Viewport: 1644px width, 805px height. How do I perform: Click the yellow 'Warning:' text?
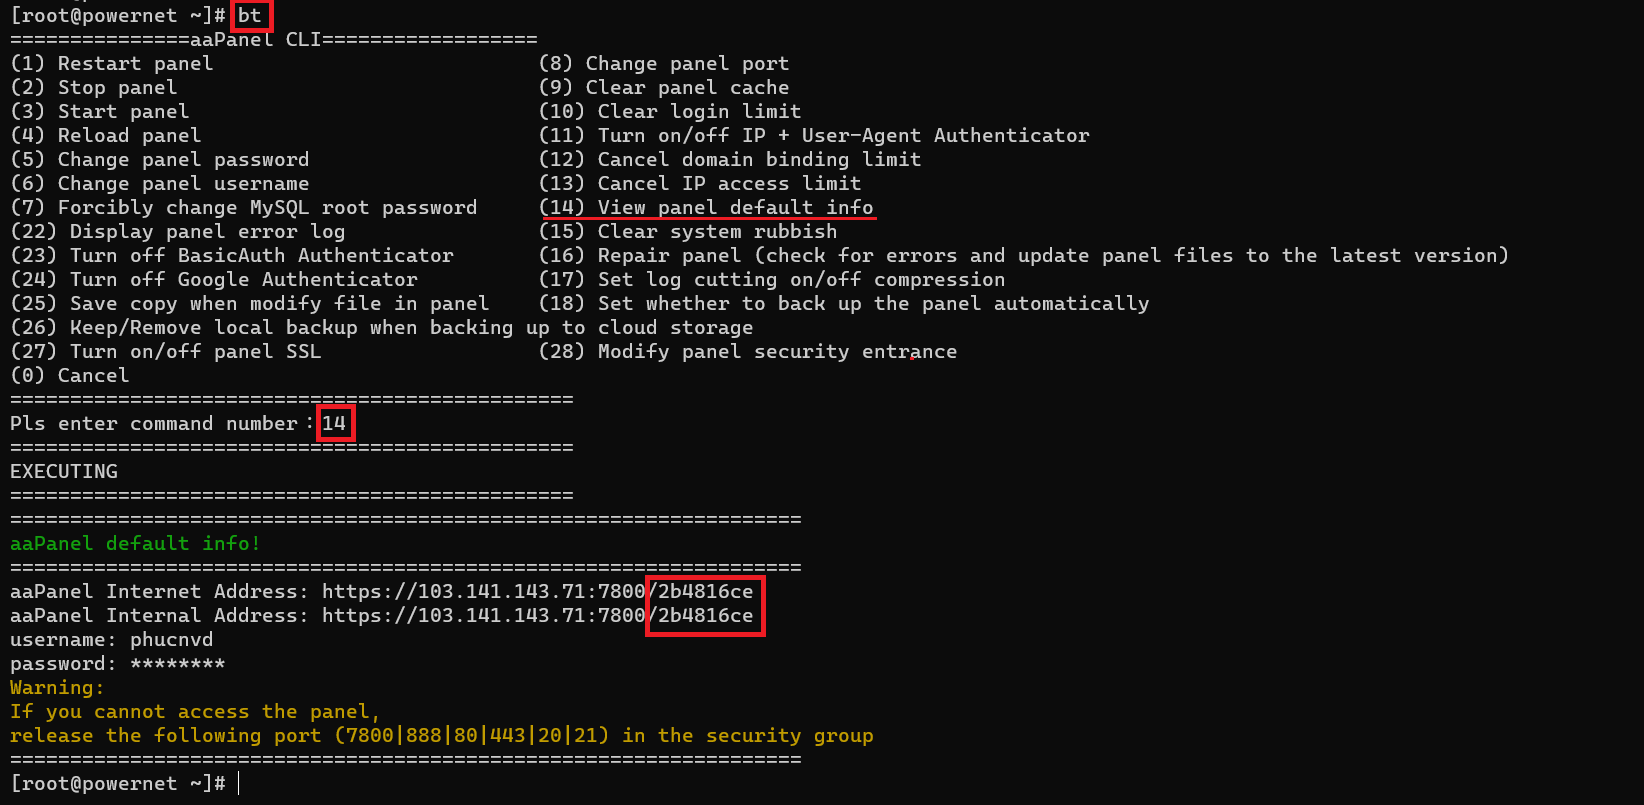coord(57,687)
